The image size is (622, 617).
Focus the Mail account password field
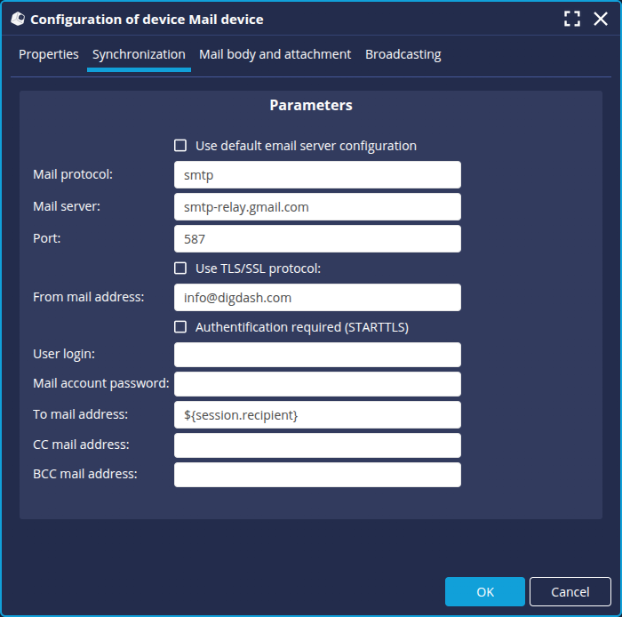[317, 384]
